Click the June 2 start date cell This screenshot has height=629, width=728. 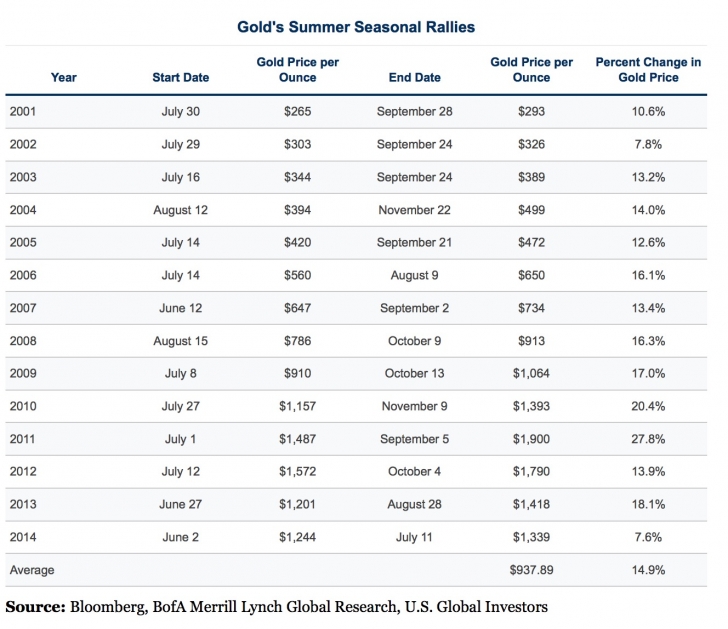tap(180, 537)
